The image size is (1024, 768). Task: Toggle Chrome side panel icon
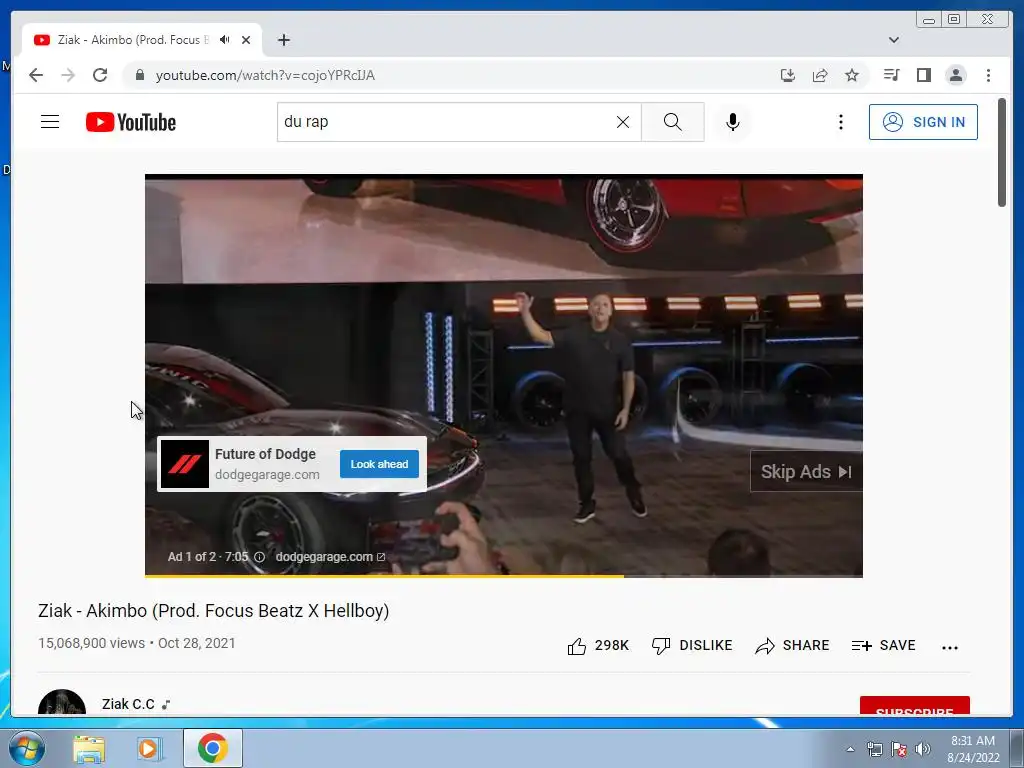923,75
